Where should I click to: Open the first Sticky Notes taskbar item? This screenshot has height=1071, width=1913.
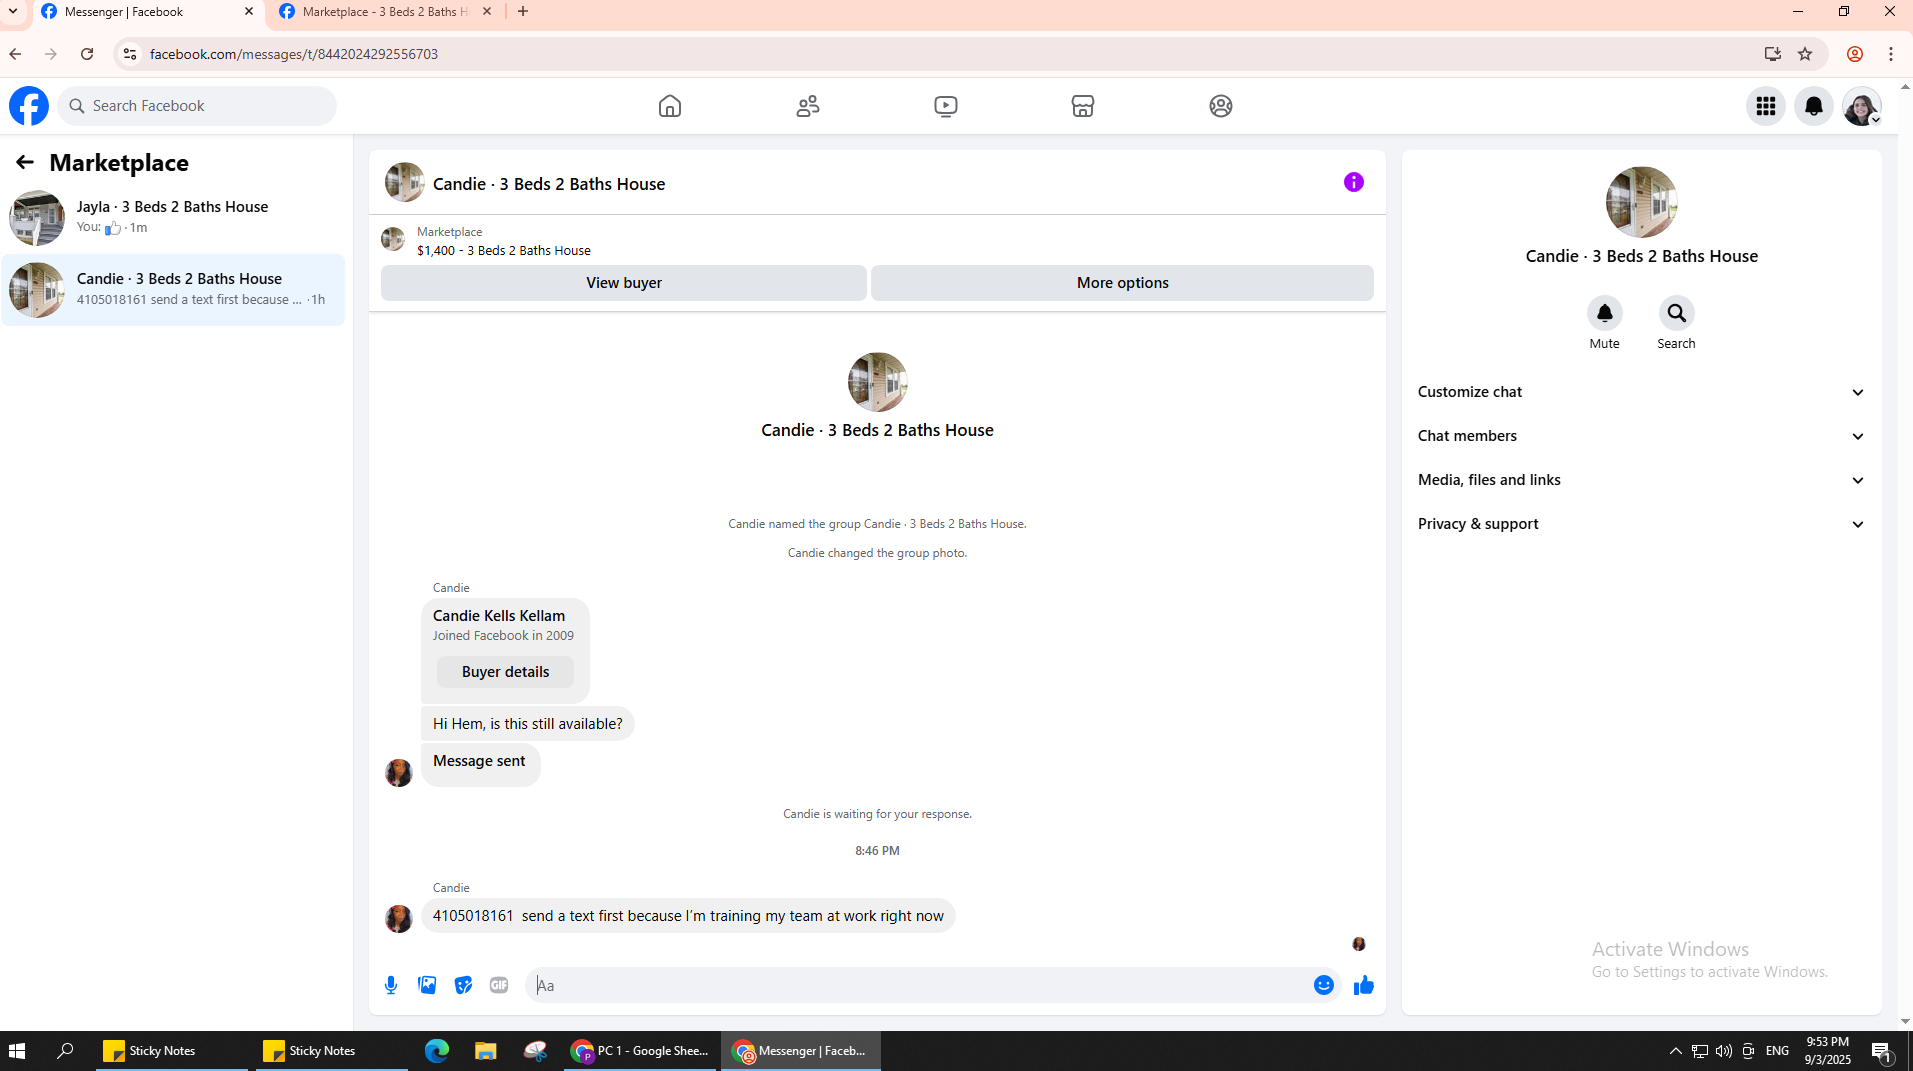(x=172, y=1051)
